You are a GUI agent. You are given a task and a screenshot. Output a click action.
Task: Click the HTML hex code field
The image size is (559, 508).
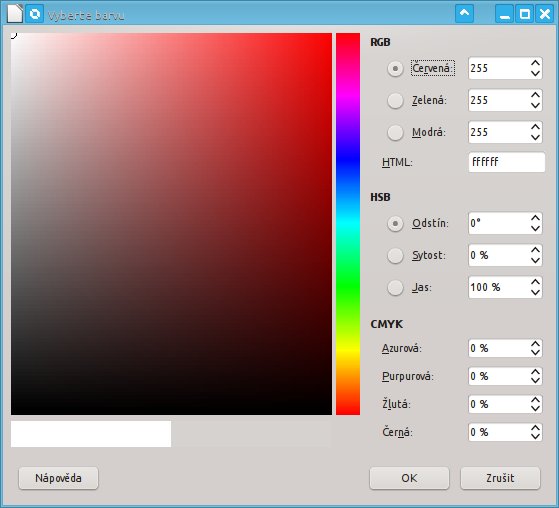point(507,162)
